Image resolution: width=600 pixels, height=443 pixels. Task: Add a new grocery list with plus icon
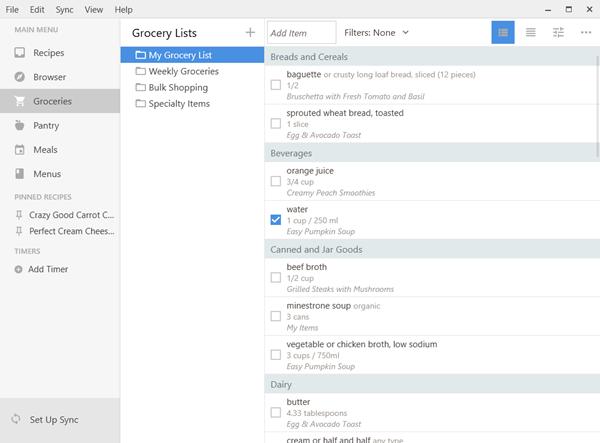pyautogui.click(x=250, y=33)
